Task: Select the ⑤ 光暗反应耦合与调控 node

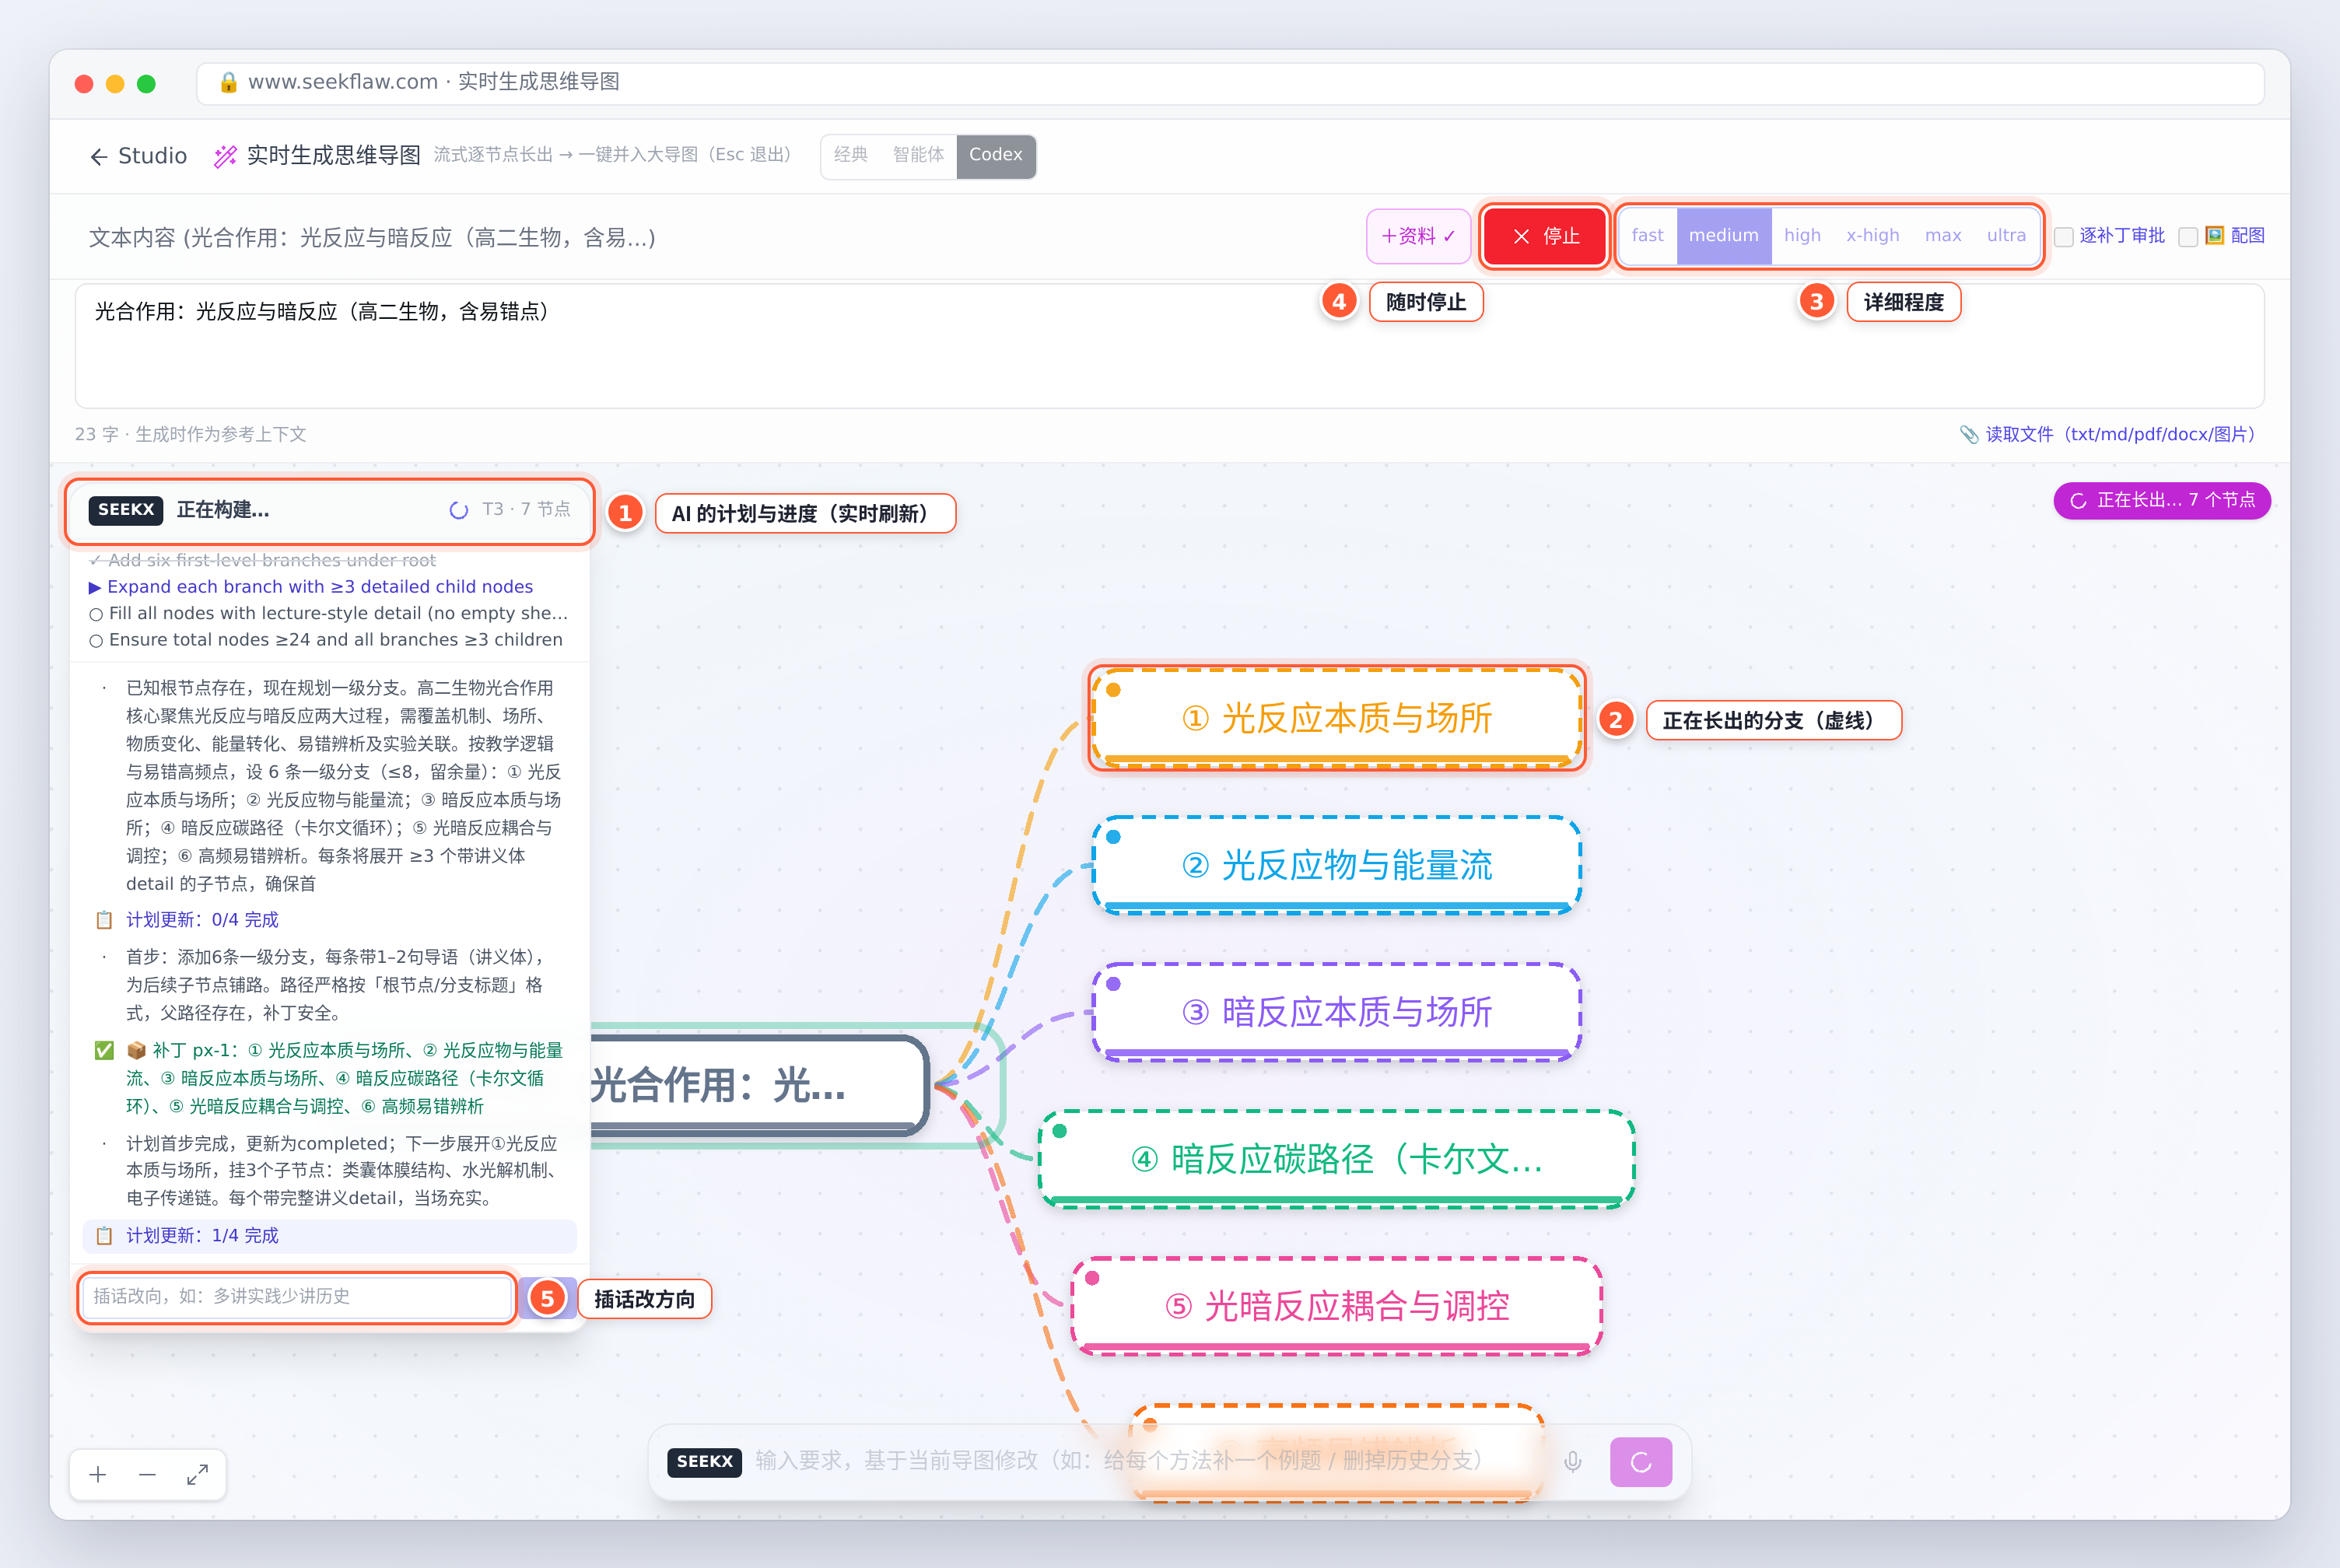Action: pyautogui.click(x=1336, y=1306)
